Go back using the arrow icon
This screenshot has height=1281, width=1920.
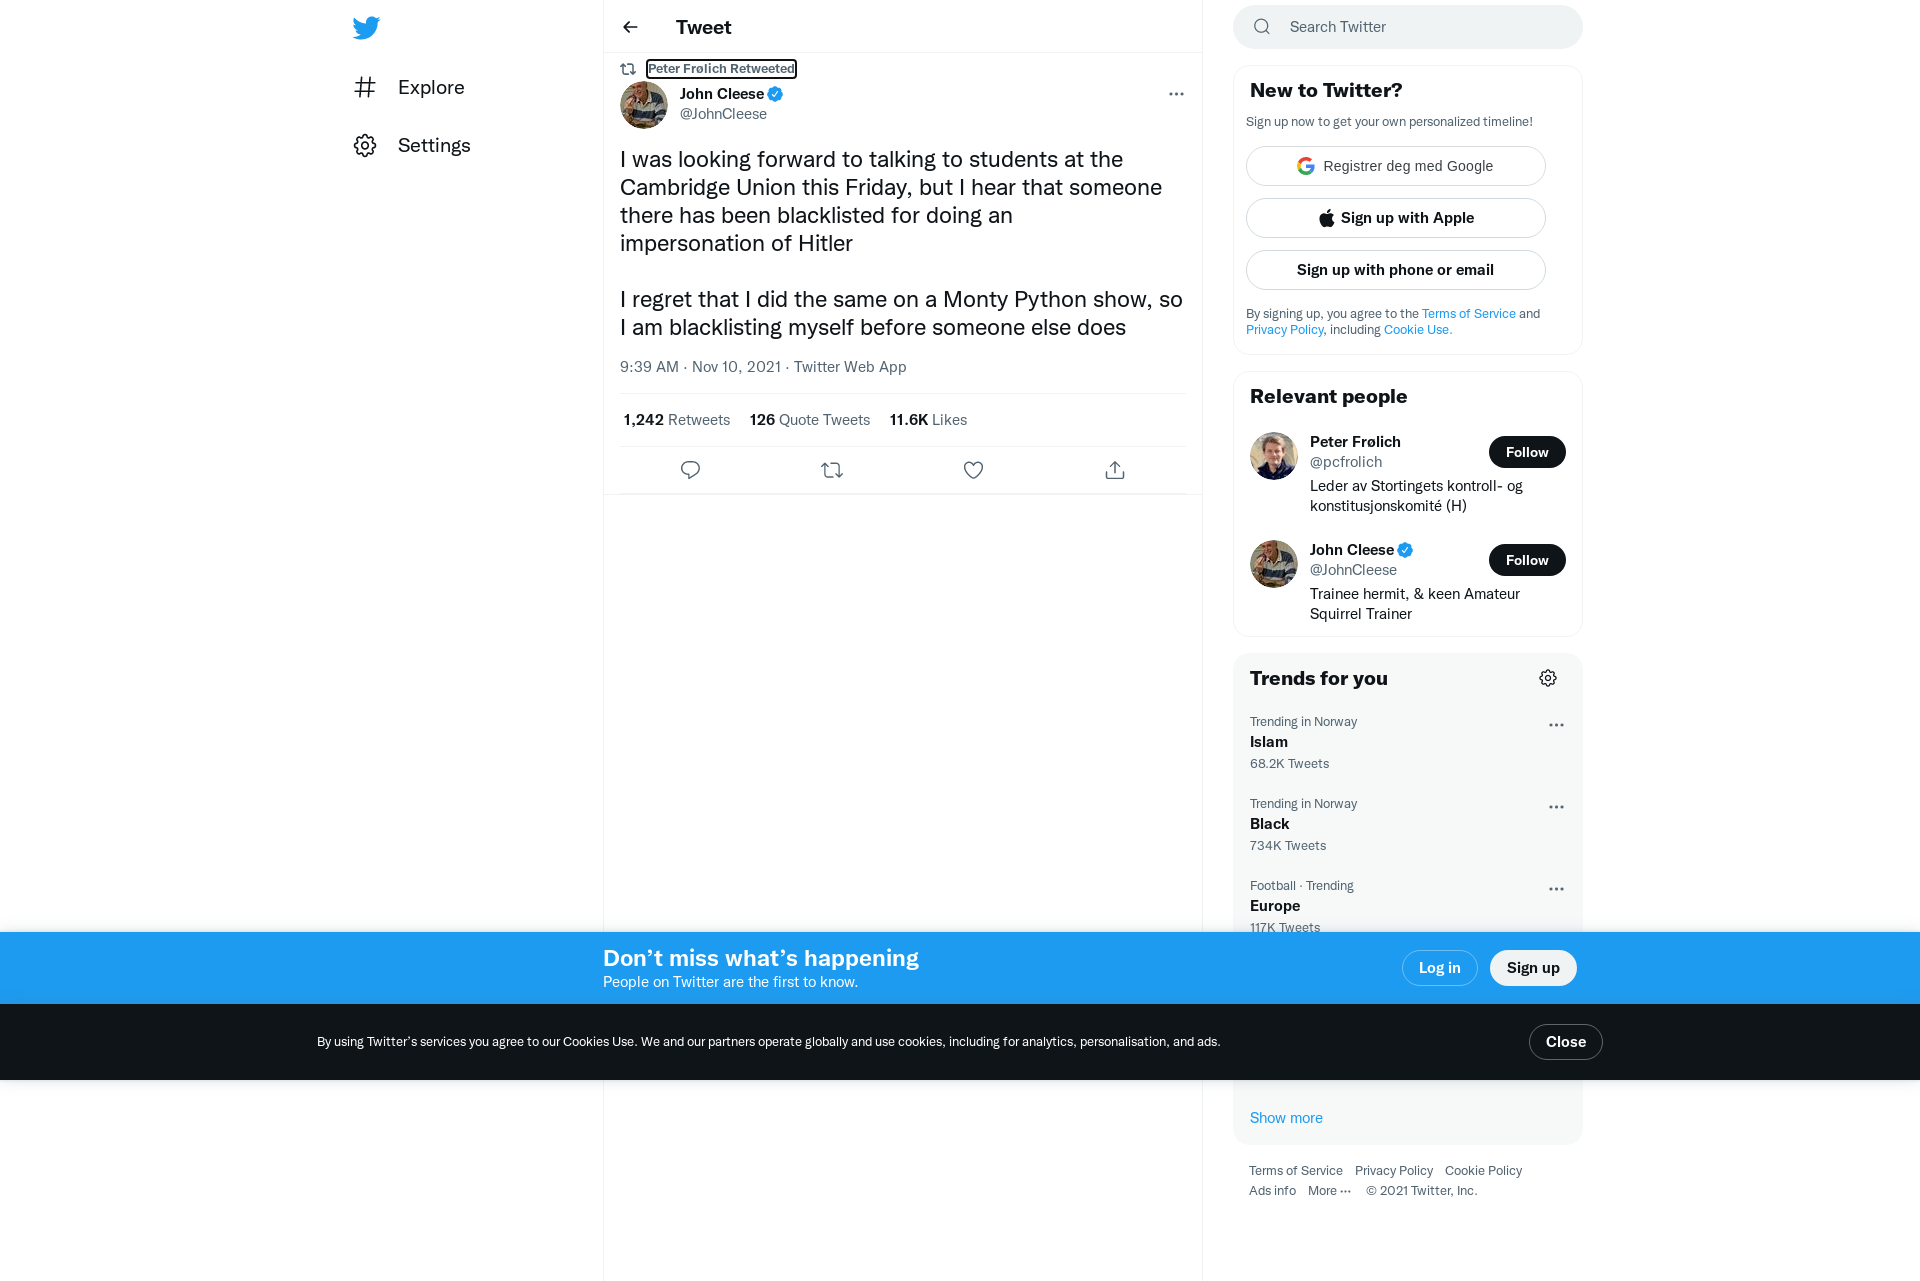pyautogui.click(x=630, y=27)
